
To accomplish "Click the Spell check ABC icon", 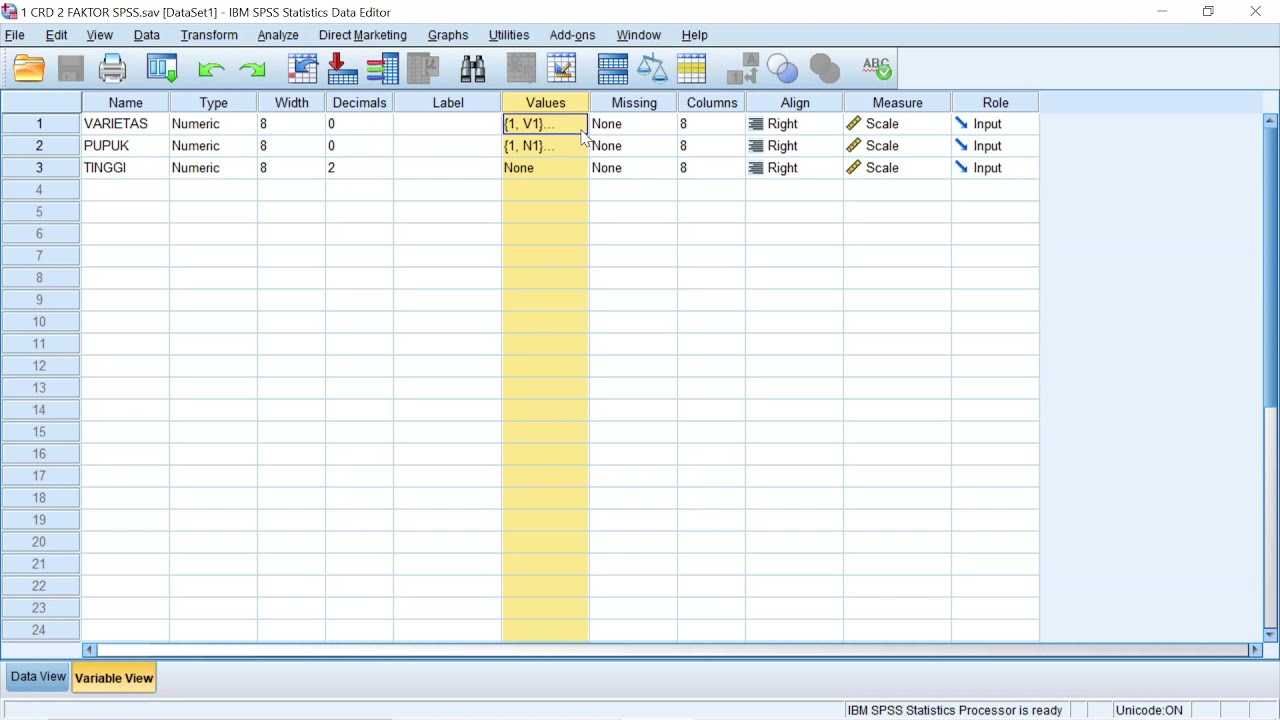I will (x=876, y=69).
